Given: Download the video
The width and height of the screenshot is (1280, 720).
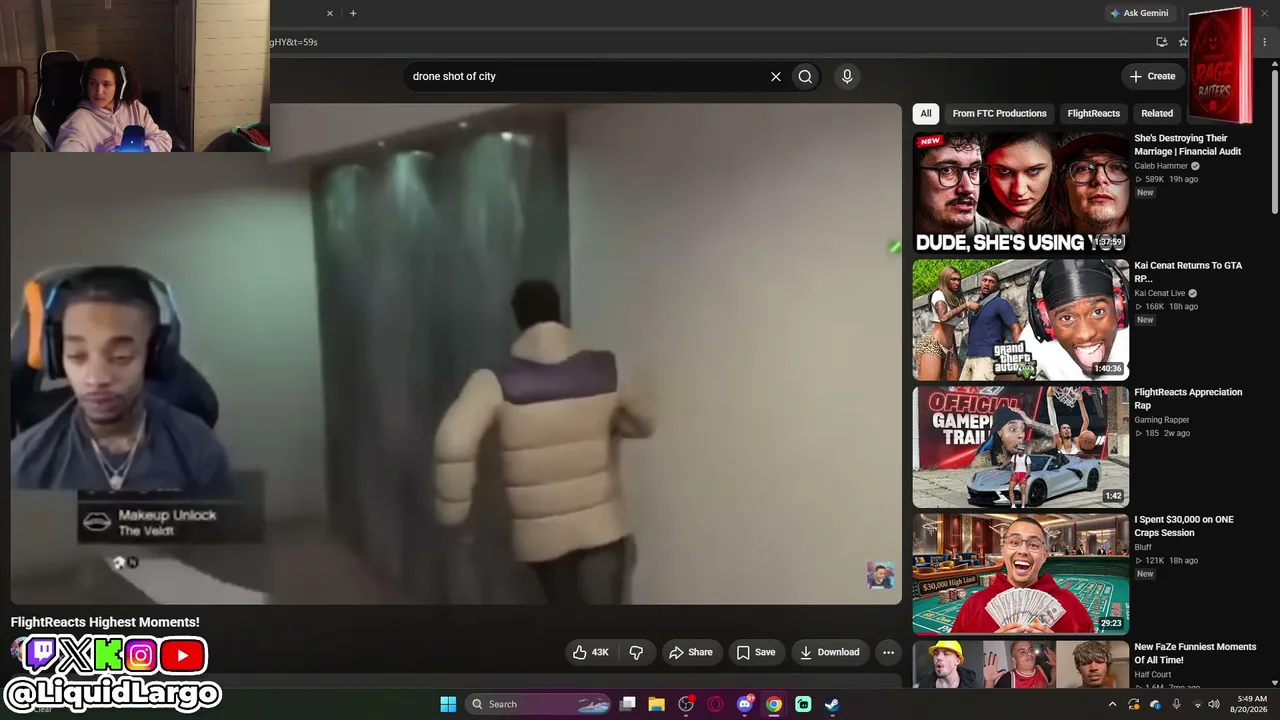Looking at the screenshot, I should coord(829,652).
